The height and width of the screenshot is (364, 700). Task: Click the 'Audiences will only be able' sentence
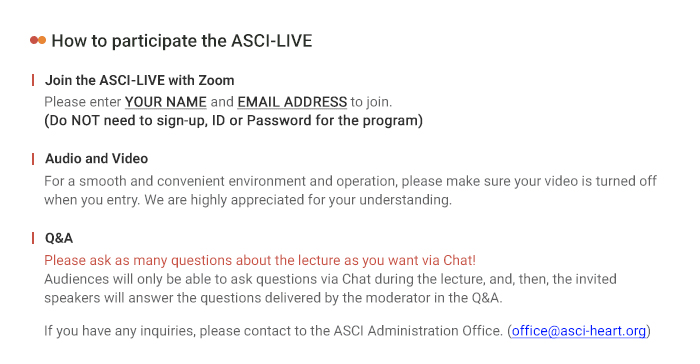(x=330, y=279)
